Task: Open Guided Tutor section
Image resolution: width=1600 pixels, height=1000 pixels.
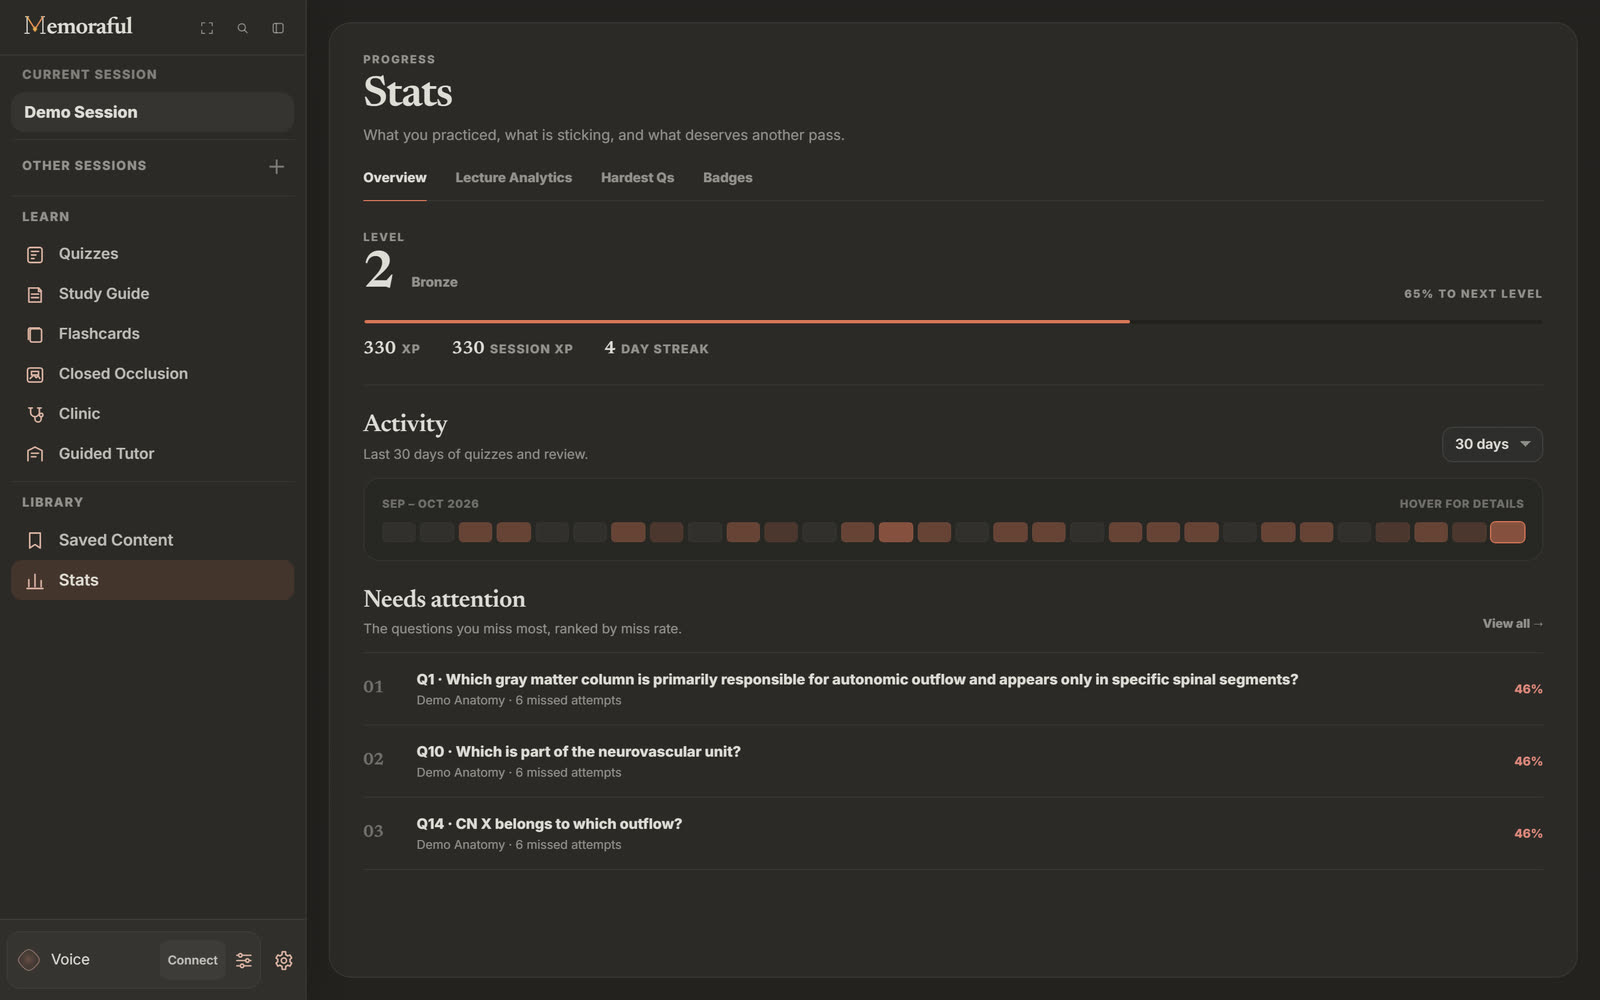Action: pos(152,454)
